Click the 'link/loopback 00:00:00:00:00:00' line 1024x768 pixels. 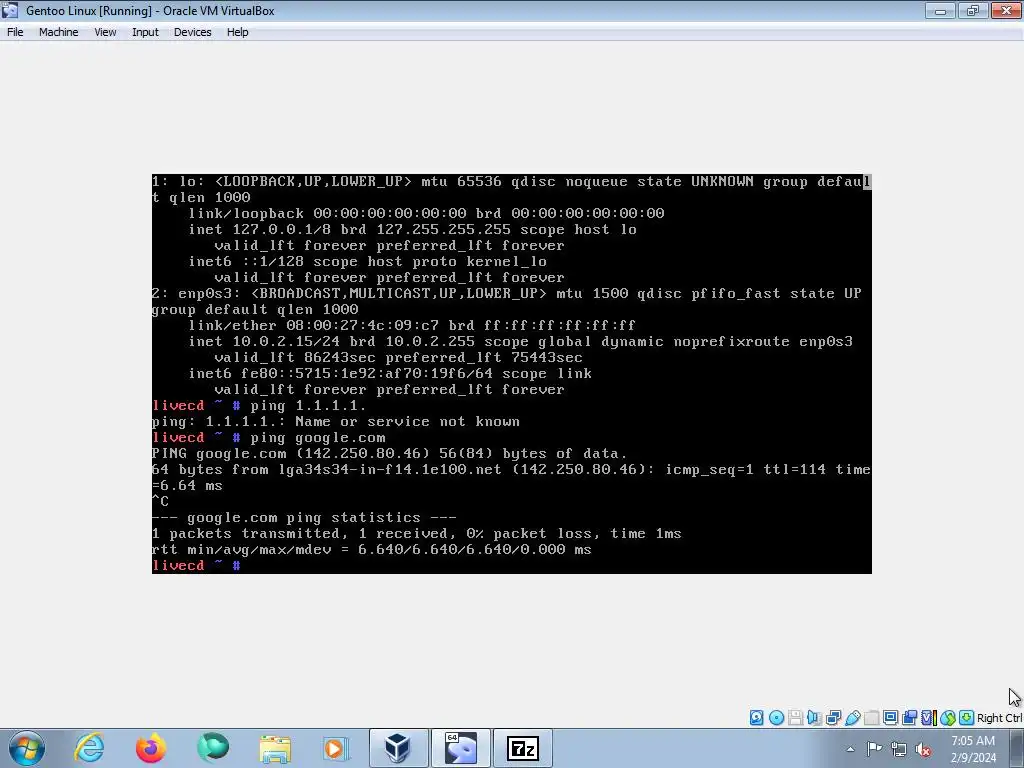tap(426, 213)
